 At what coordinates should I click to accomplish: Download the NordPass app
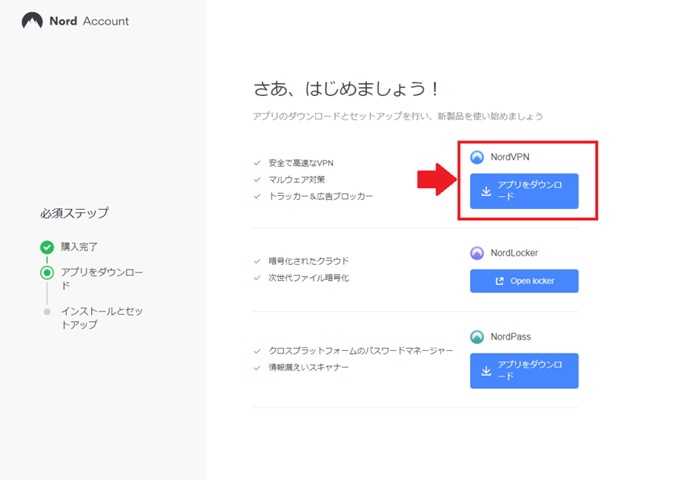(524, 371)
